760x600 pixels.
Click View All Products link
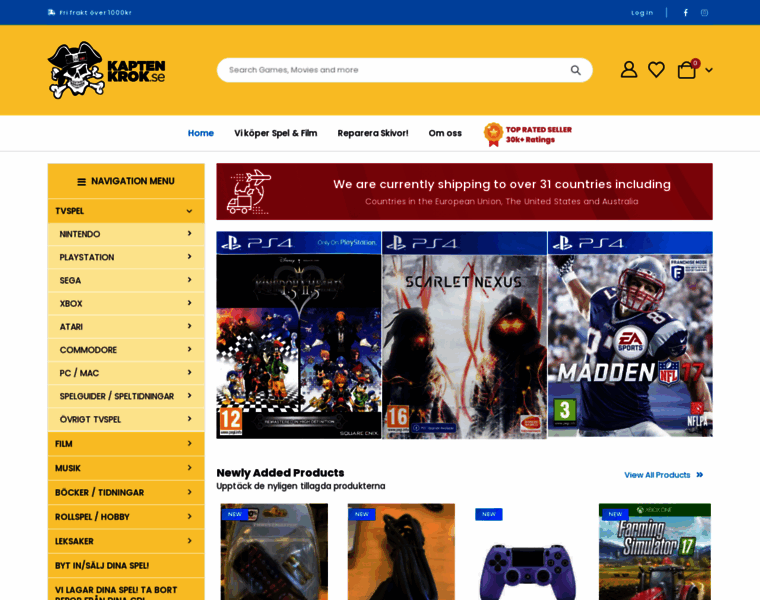[x=663, y=475]
